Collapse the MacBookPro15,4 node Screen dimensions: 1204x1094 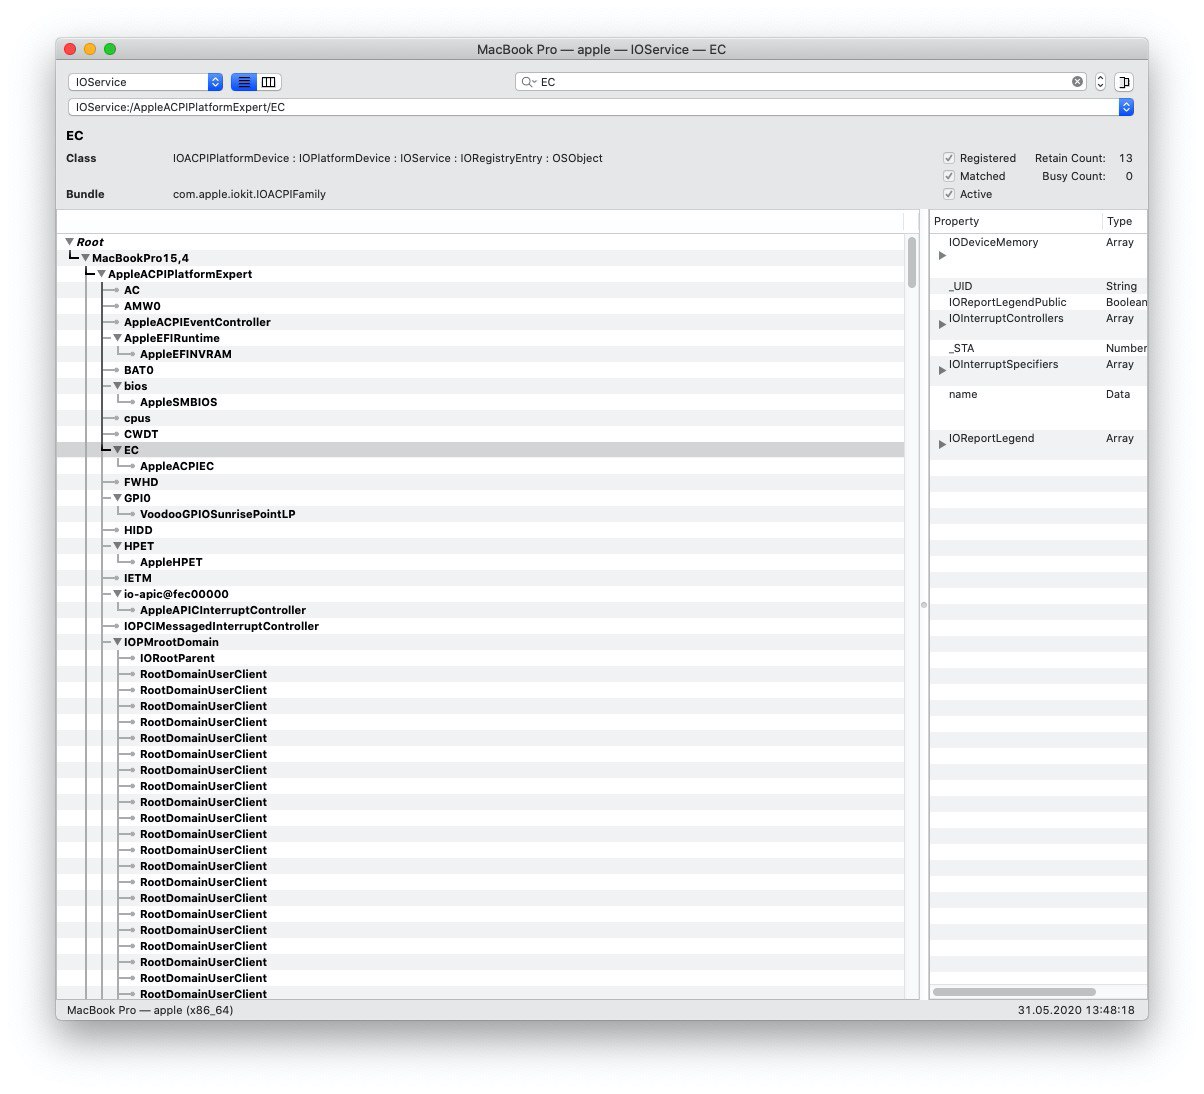pyautogui.click(x=86, y=258)
